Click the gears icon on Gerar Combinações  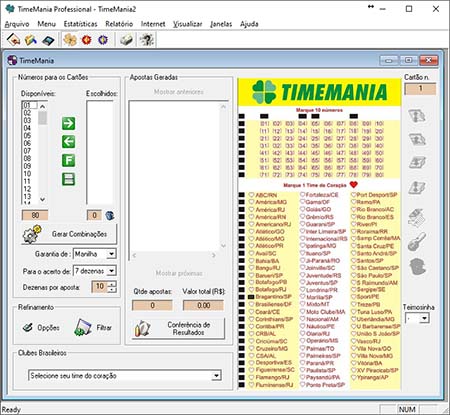pos(32,234)
